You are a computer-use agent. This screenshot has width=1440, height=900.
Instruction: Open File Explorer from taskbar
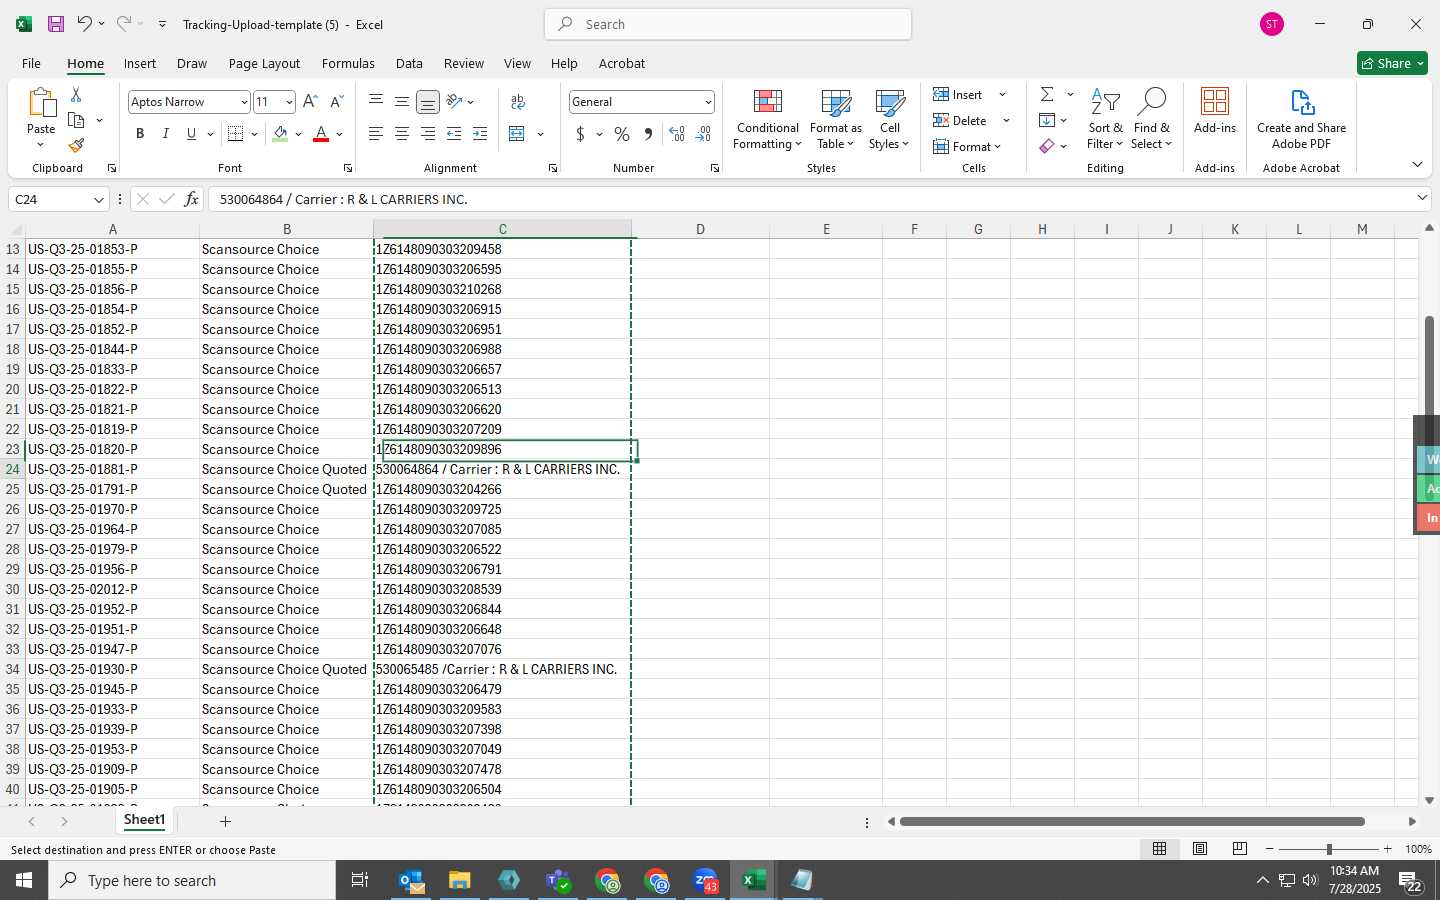459,880
